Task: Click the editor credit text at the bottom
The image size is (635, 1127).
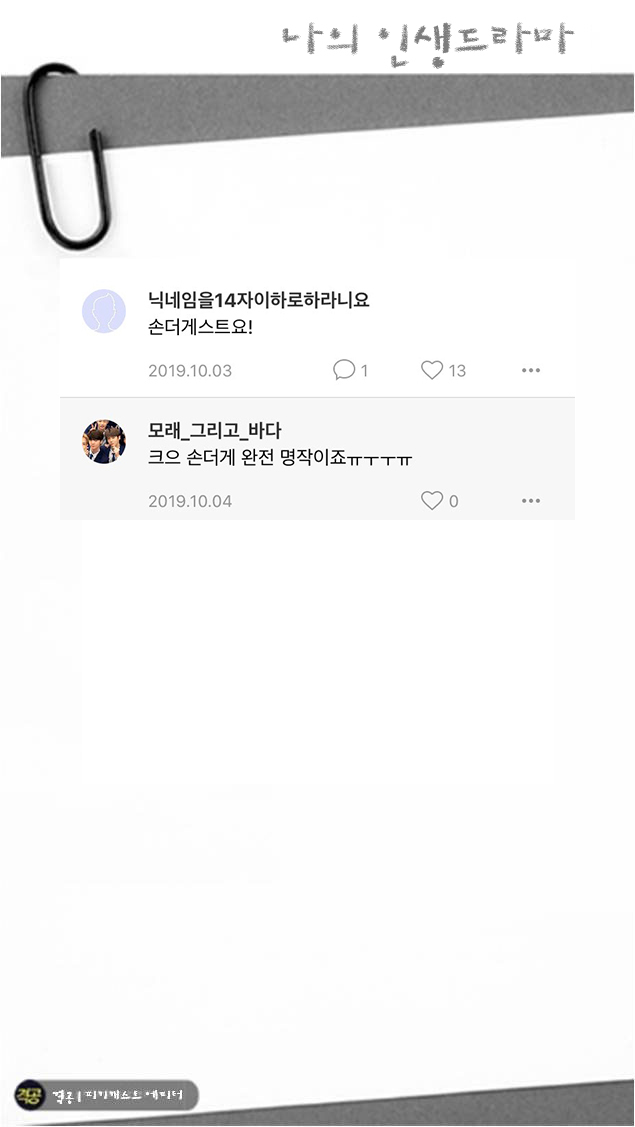Action: (x=115, y=1095)
